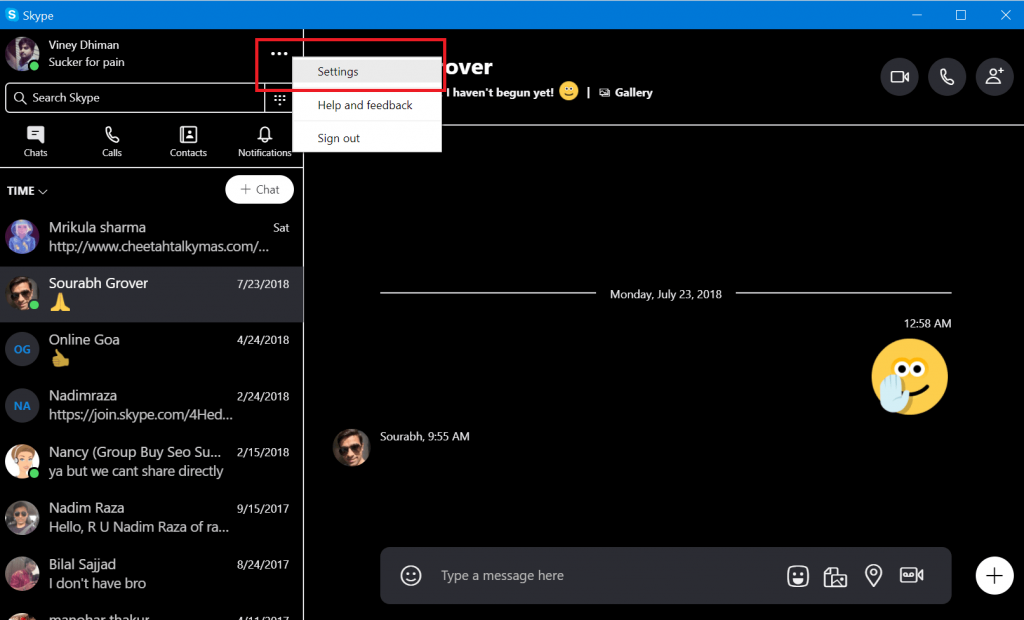Switch to the Contacts tab
The image size is (1024, 620).
[x=188, y=141]
